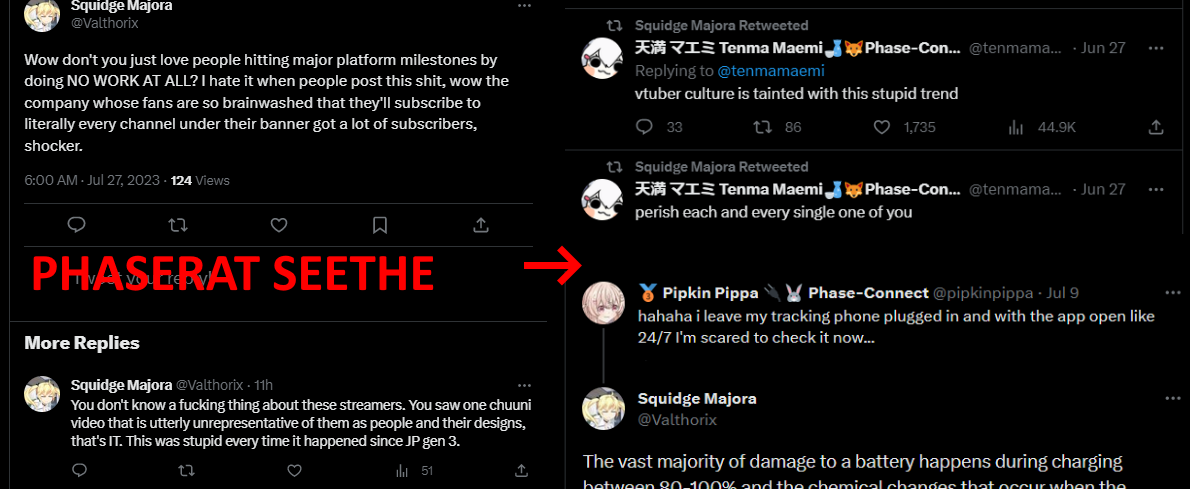Open more options on 'perish each' tweet
The image size is (1190, 489).
point(1156,189)
